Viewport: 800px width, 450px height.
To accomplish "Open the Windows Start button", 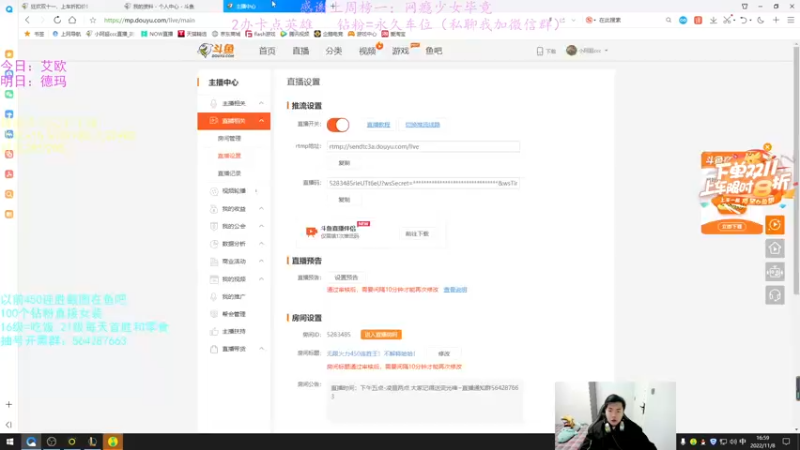I will (x=10, y=441).
